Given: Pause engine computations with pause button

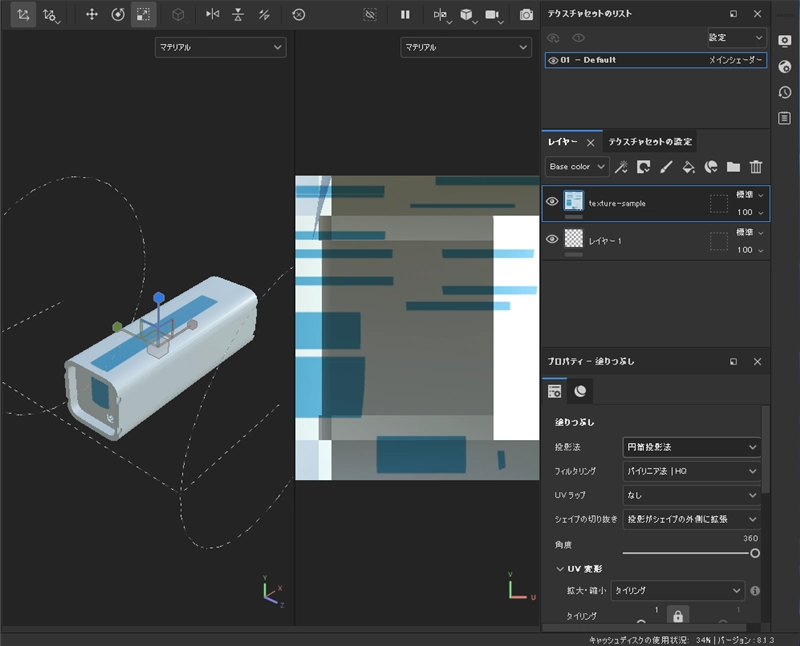Looking at the screenshot, I should 405,14.
